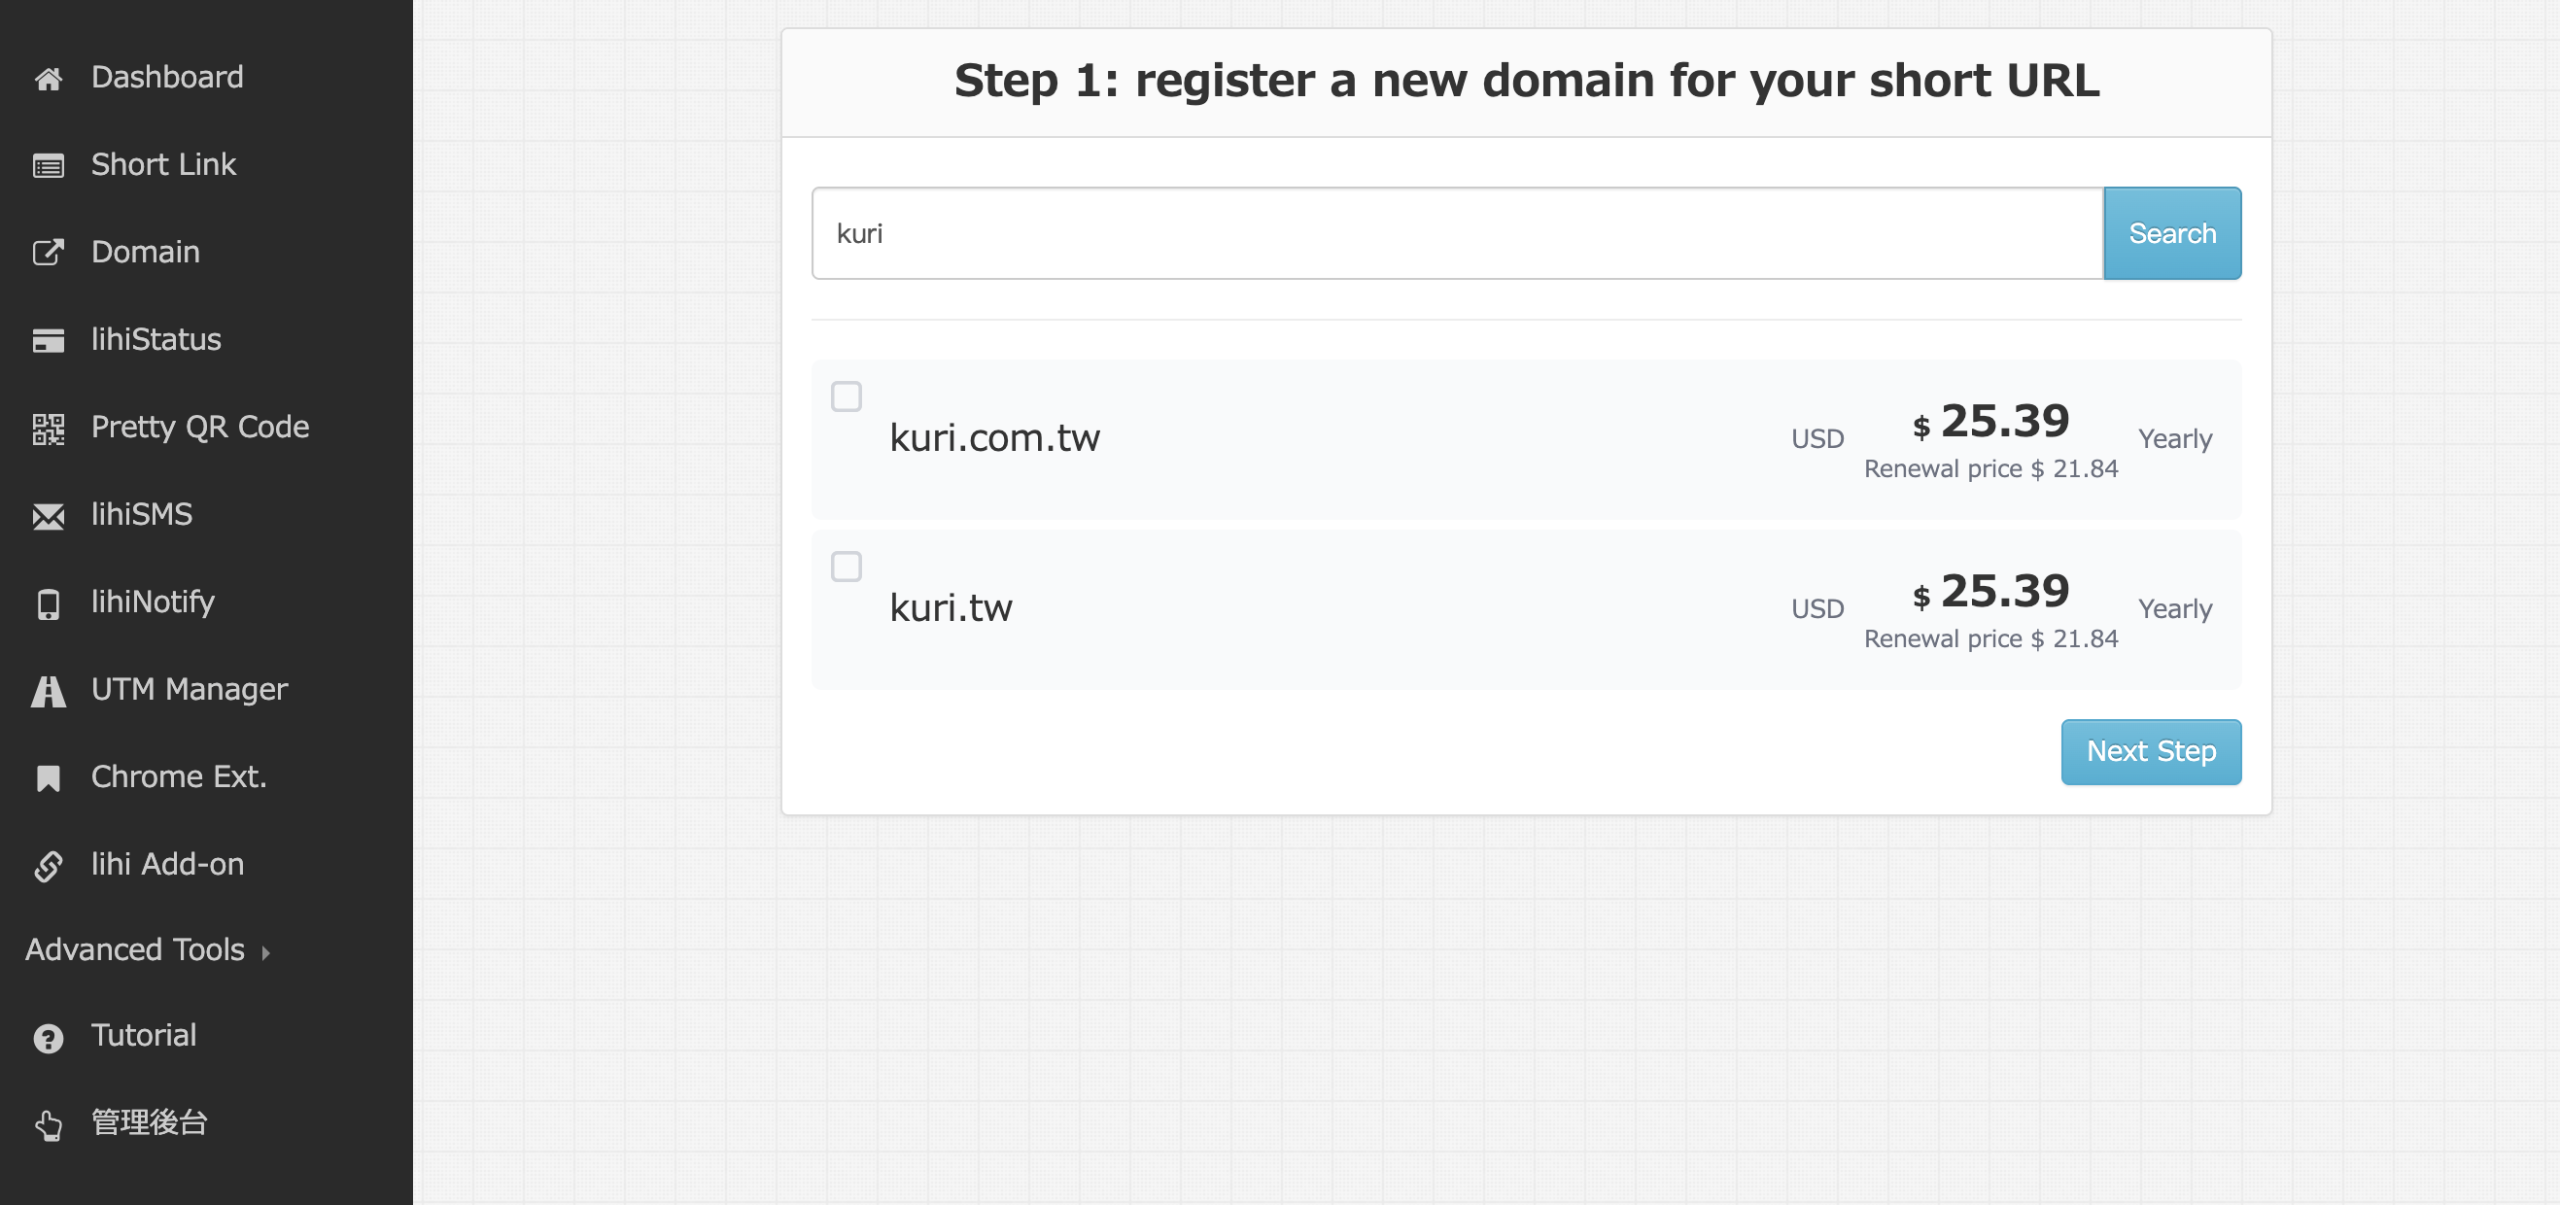Click the kuri.tw domain name text
This screenshot has width=2560, height=1205.
[x=951, y=608]
